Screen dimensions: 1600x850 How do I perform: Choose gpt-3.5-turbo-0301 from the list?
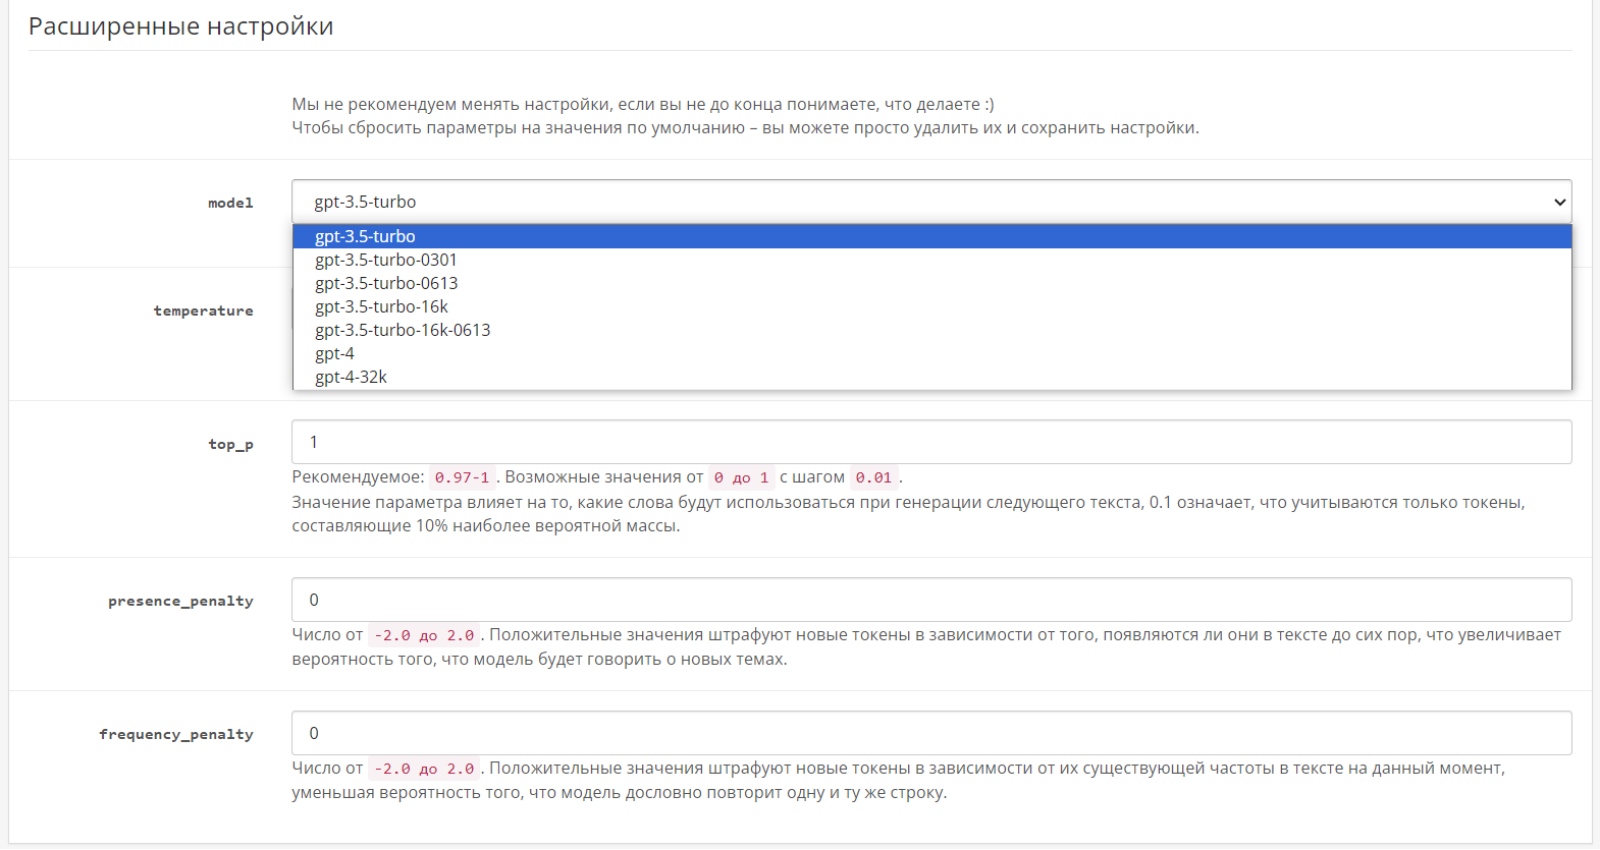point(932,260)
